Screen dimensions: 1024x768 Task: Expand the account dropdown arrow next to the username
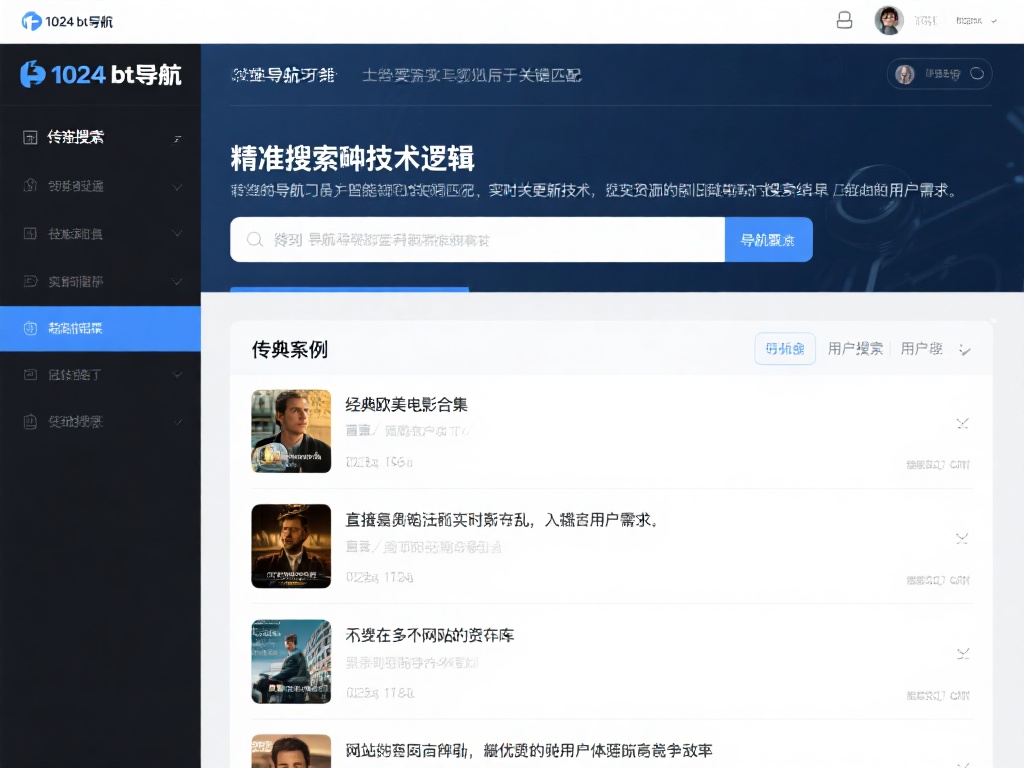(x=993, y=21)
